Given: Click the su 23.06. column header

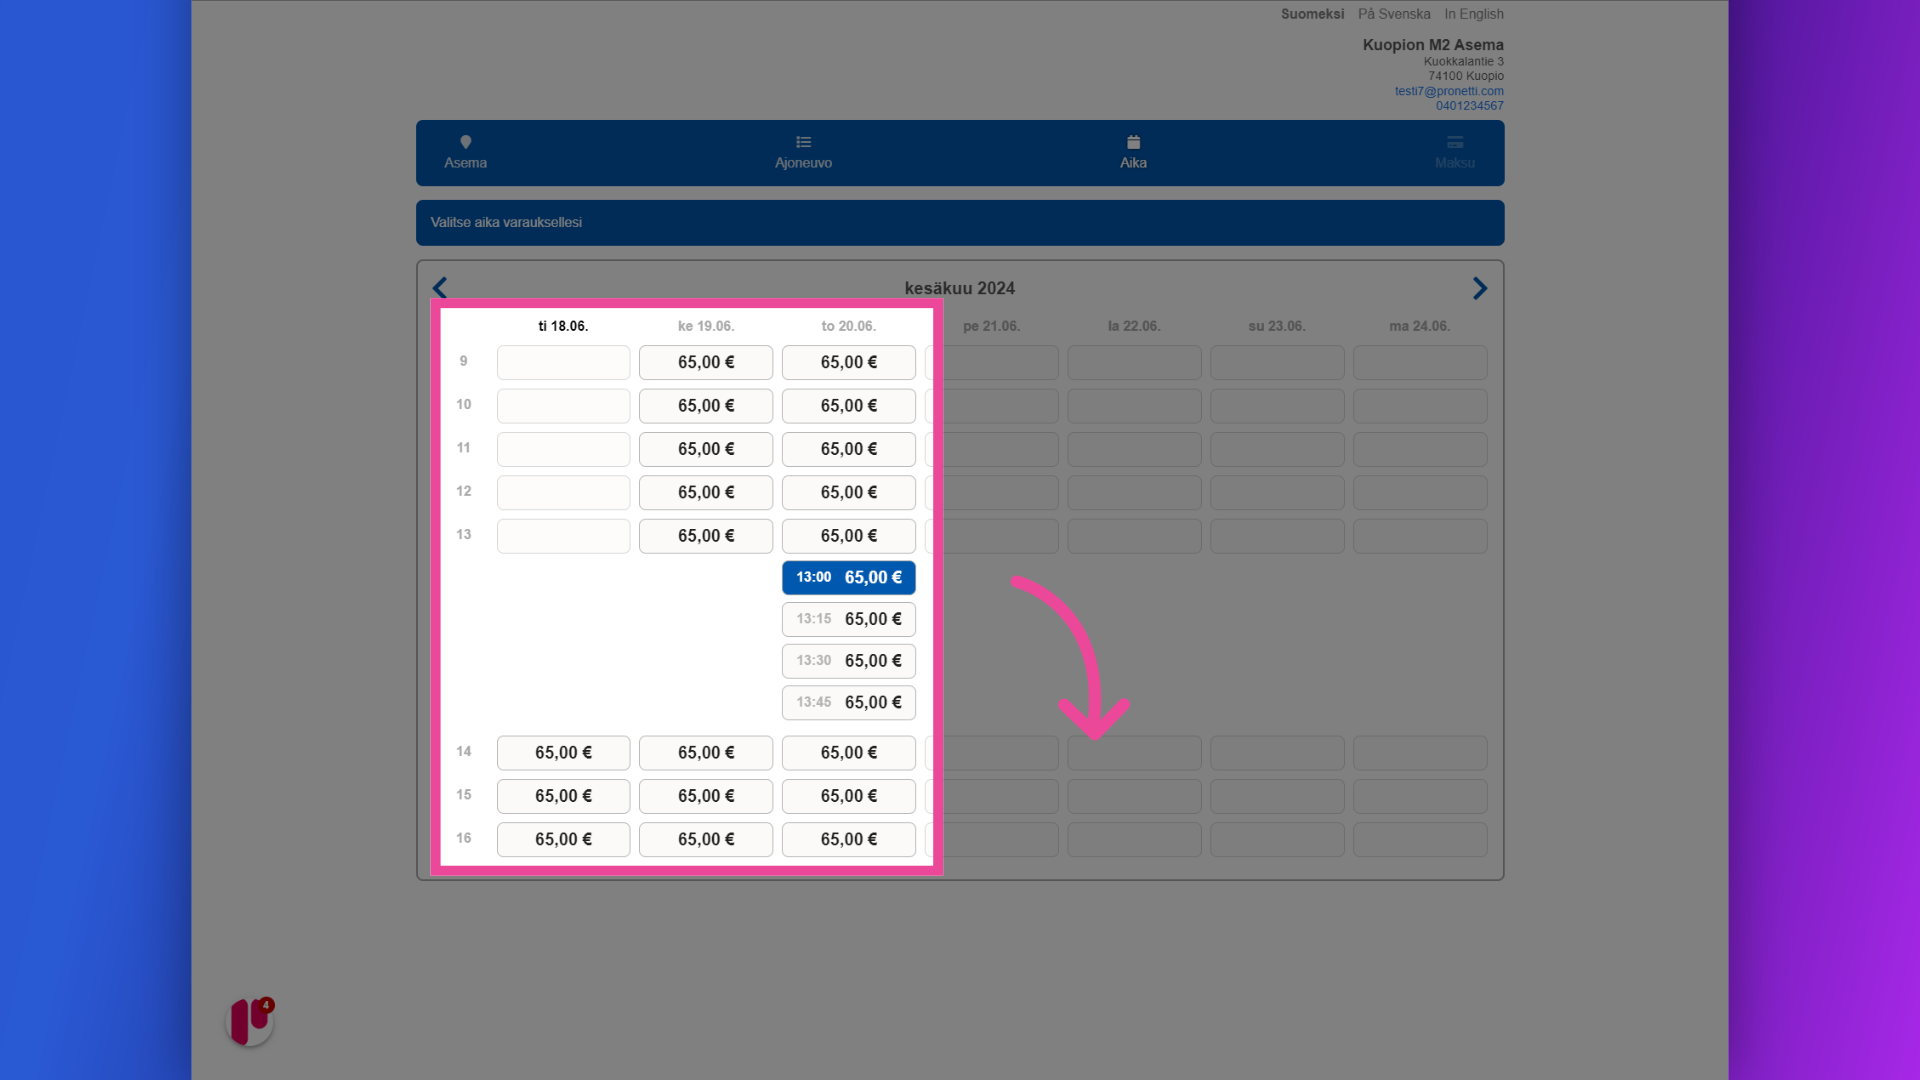Looking at the screenshot, I should pyautogui.click(x=1277, y=326).
